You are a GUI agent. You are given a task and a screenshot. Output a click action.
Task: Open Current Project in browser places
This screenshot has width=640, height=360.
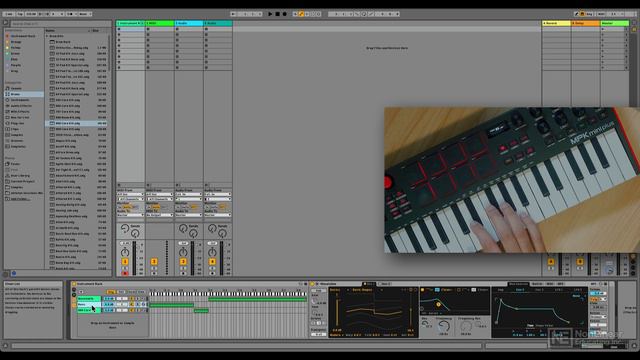pyautogui.click(x=22, y=181)
